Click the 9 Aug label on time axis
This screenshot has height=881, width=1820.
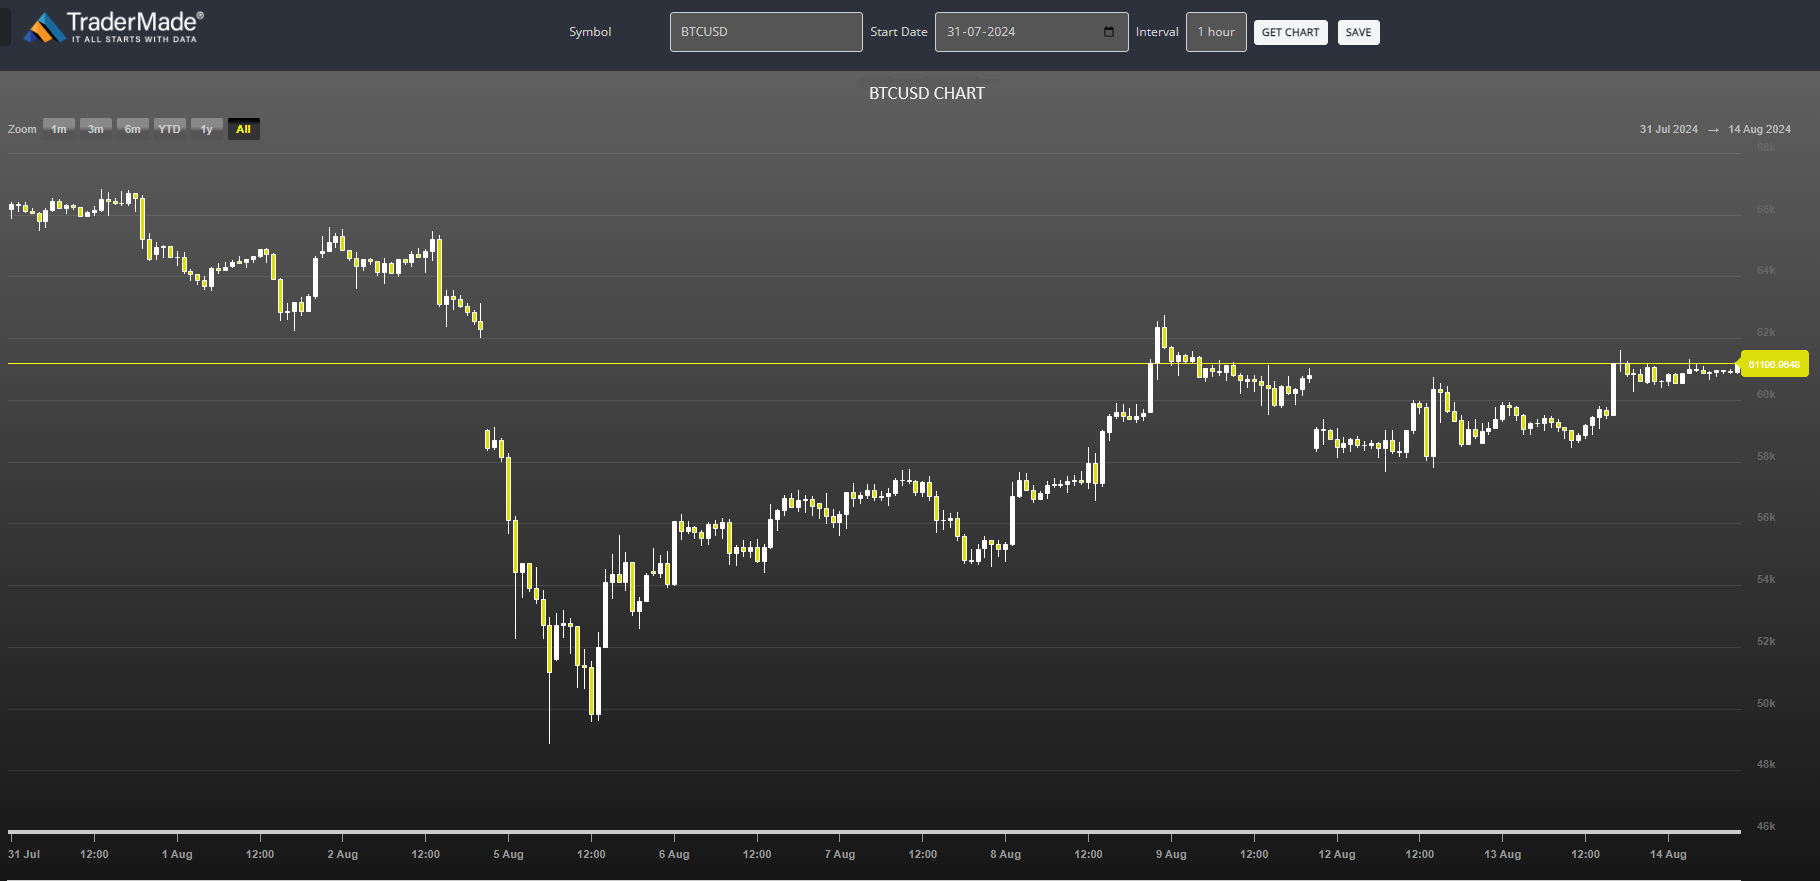[1171, 854]
